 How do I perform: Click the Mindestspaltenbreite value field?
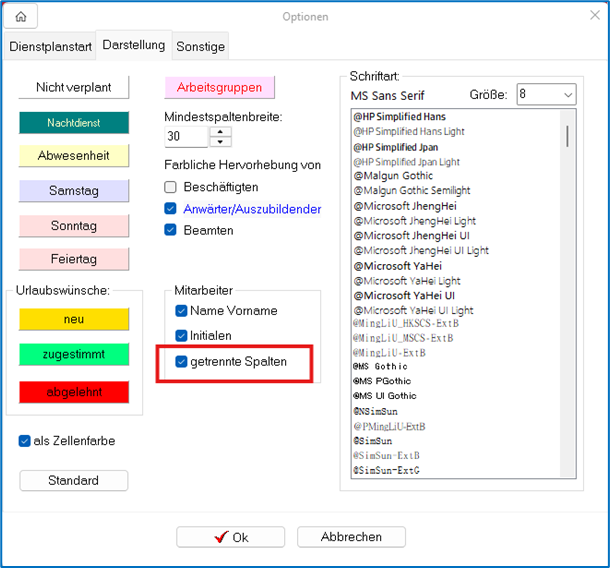point(186,137)
